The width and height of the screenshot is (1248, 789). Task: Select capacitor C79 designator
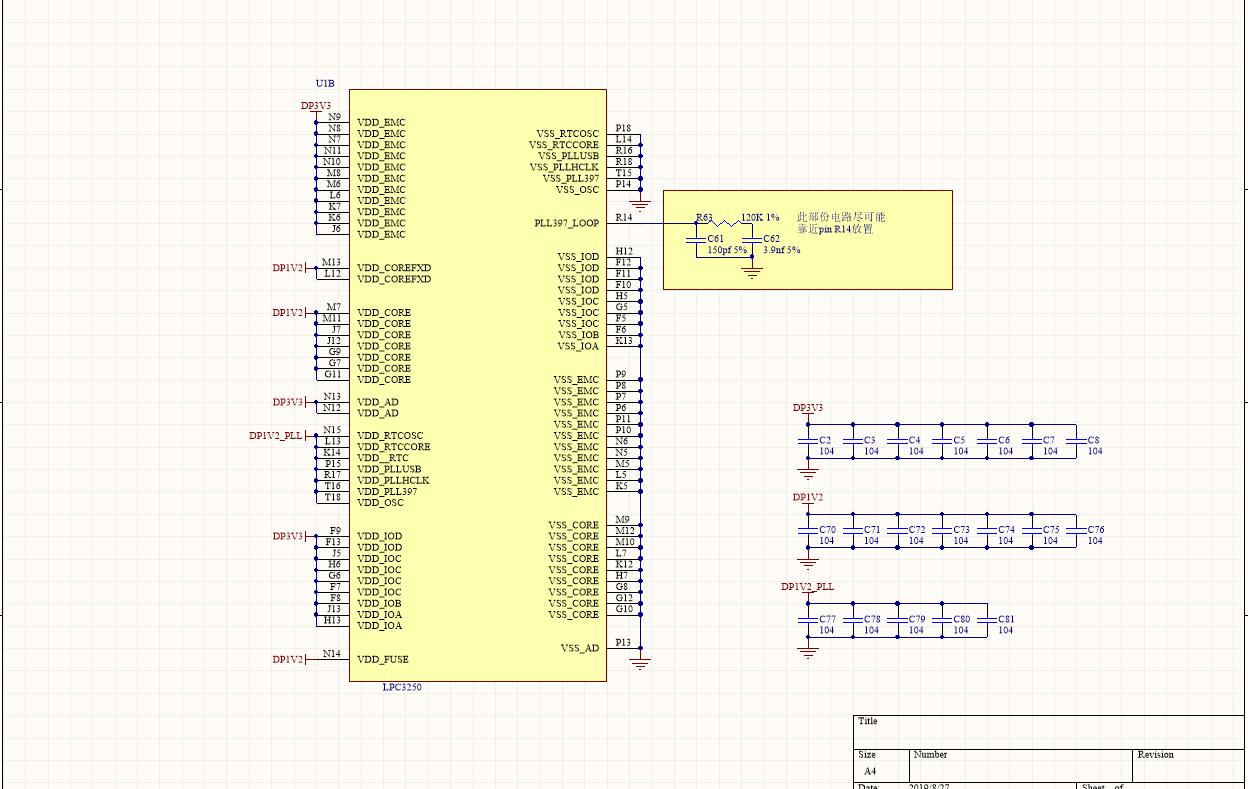pyautogui.click(x=917, y=619)
